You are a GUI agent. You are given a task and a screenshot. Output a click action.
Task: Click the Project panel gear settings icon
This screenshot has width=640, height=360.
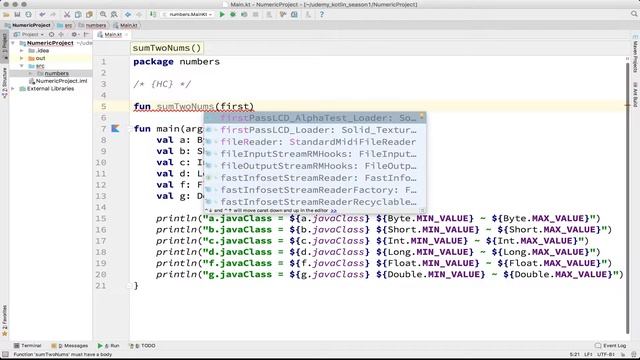(74, 35)
